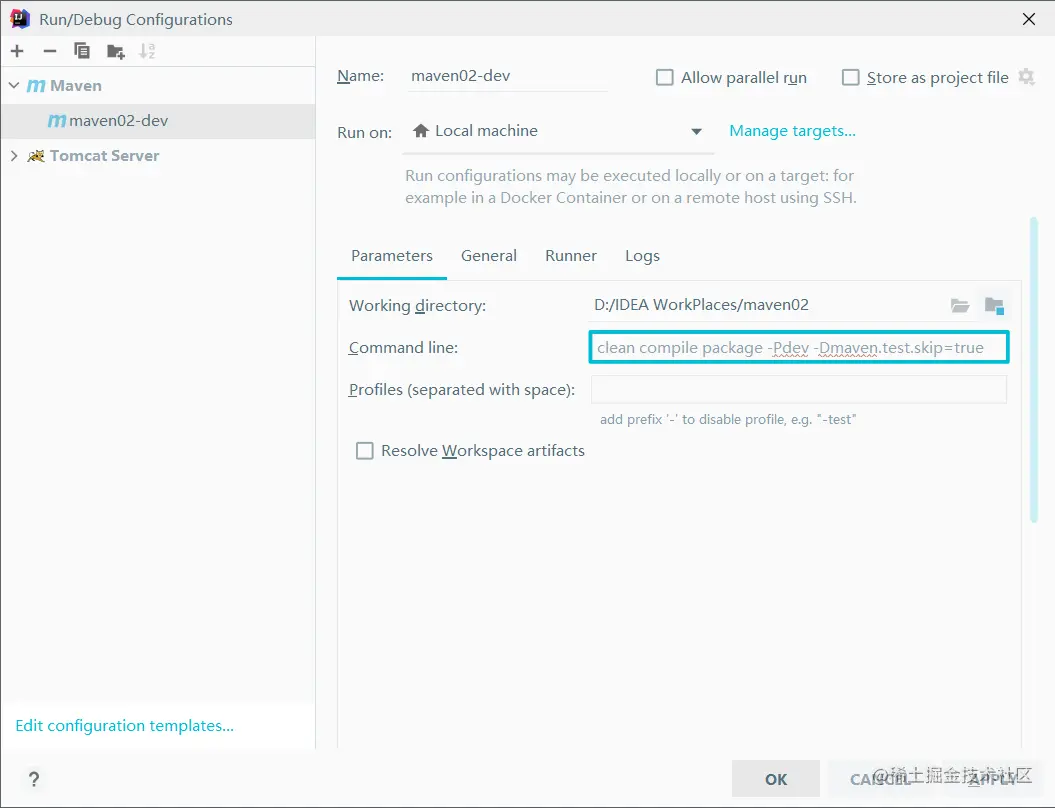Remove the selected configuration with minus icon
This screenshot has width=1055, height=808.
pyautogui.click(x=50, y=51)
